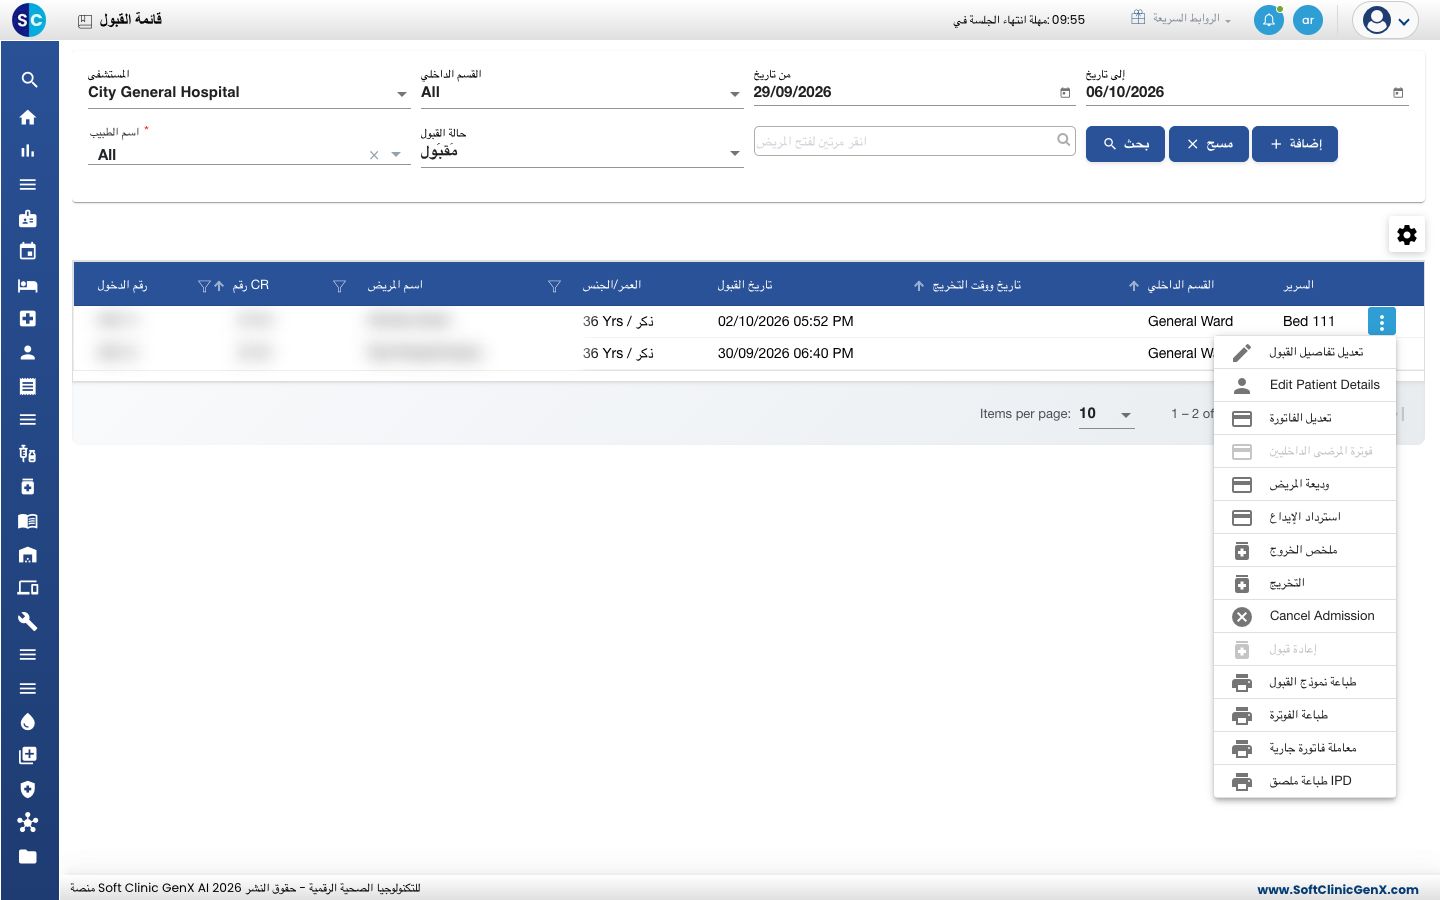The width and height of the screenshot is (1440, 900).
Task: Choose 'ملخص الخروج' from the menu
Action: click(x=1305, y=550)
